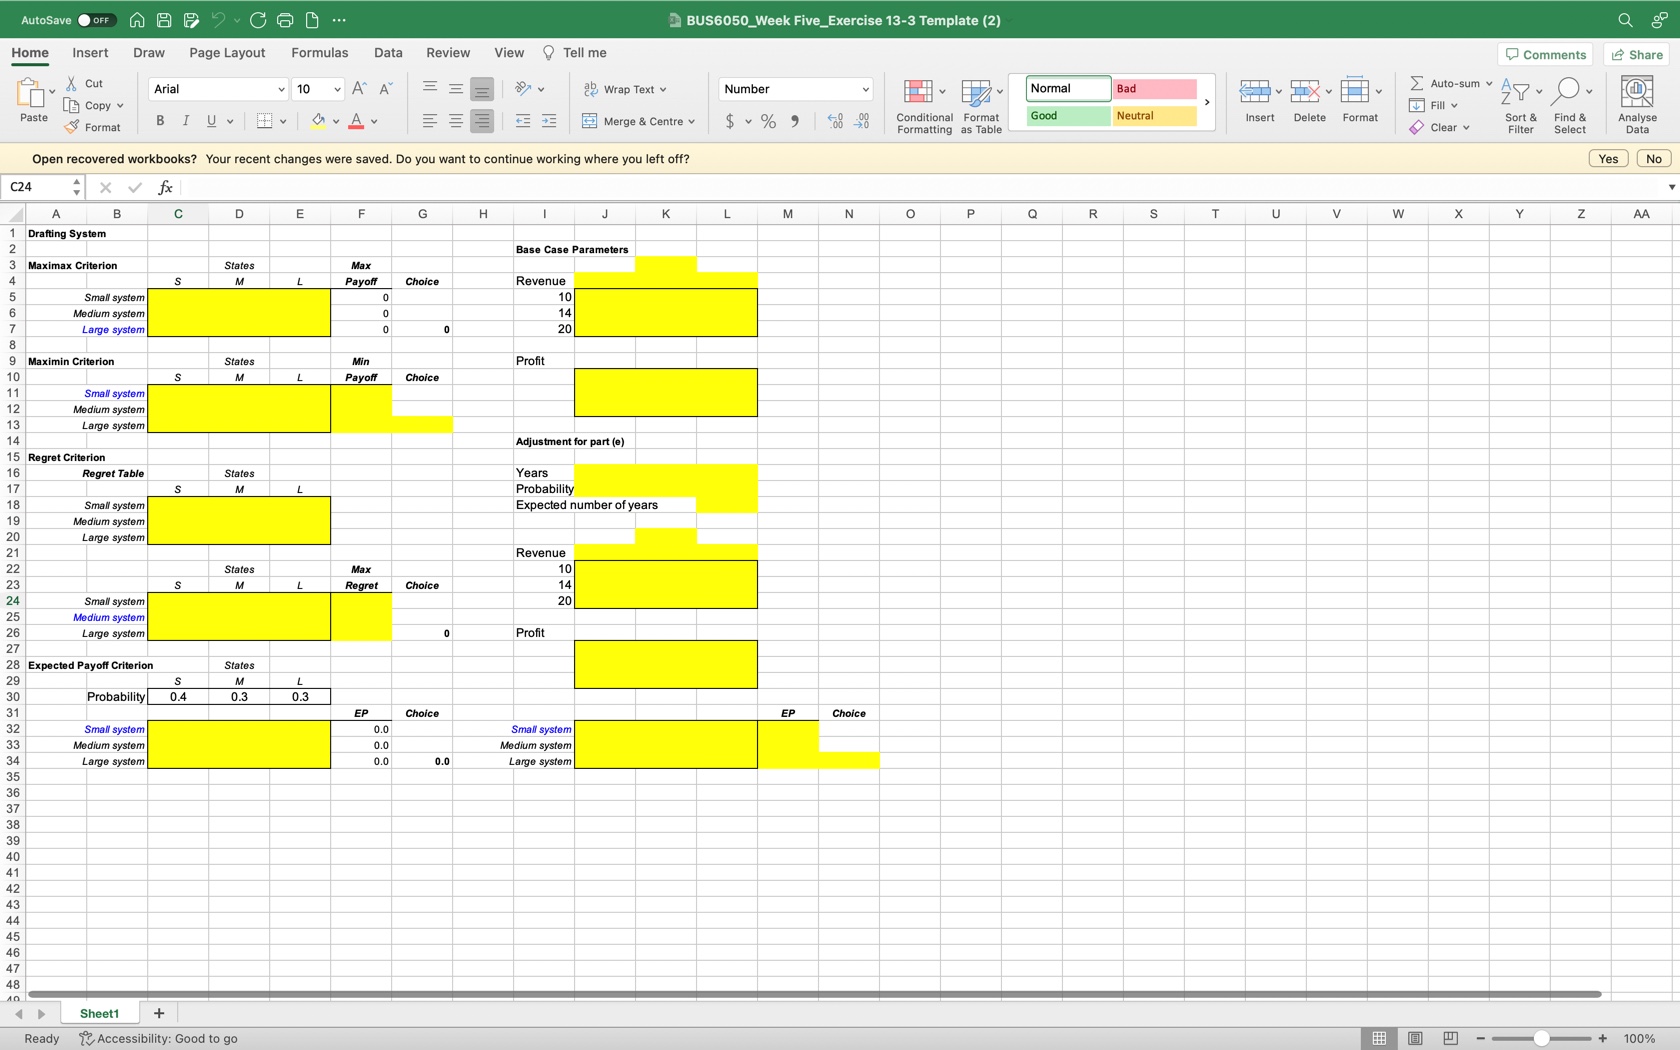1680x1050 pixels.
Task: Centre text horizontally
Action: click(x=455, y=121)
